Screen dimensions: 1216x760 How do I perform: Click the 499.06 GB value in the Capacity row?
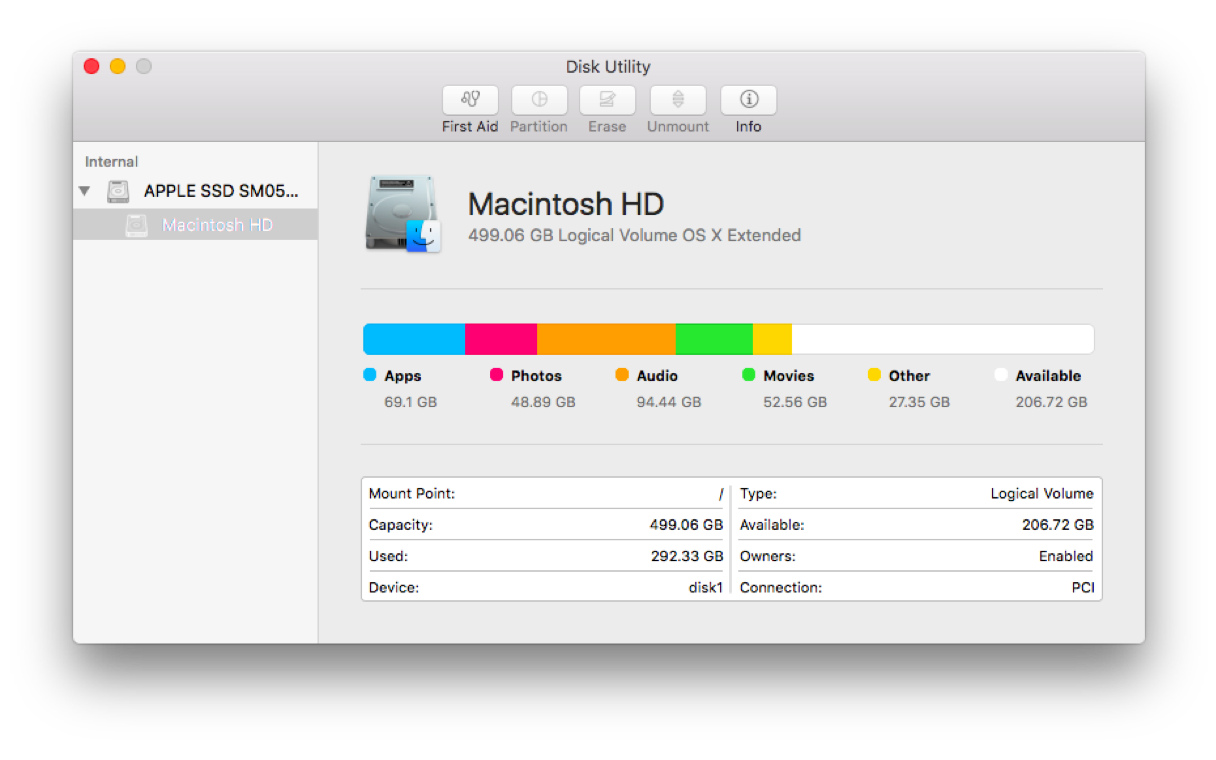click(686, 525)
